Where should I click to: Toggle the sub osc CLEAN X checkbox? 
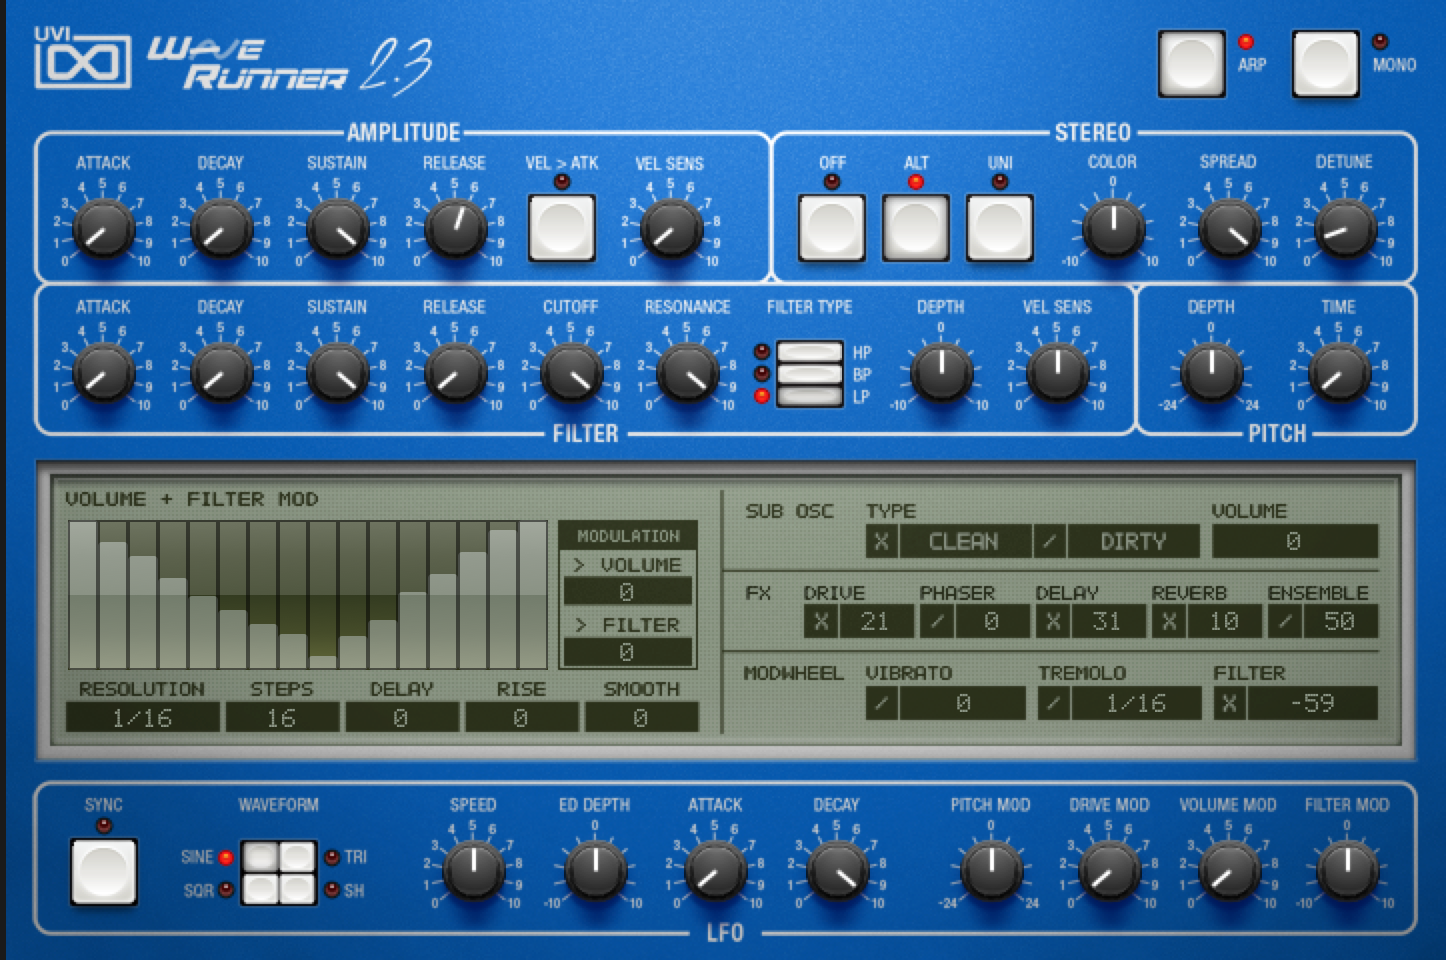pos(881,541)
